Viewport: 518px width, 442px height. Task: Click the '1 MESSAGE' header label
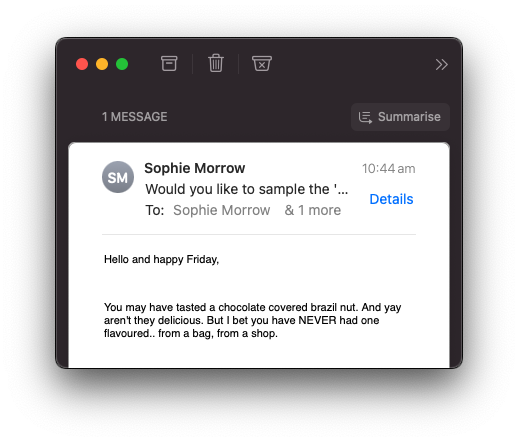(x=135, y=117)
